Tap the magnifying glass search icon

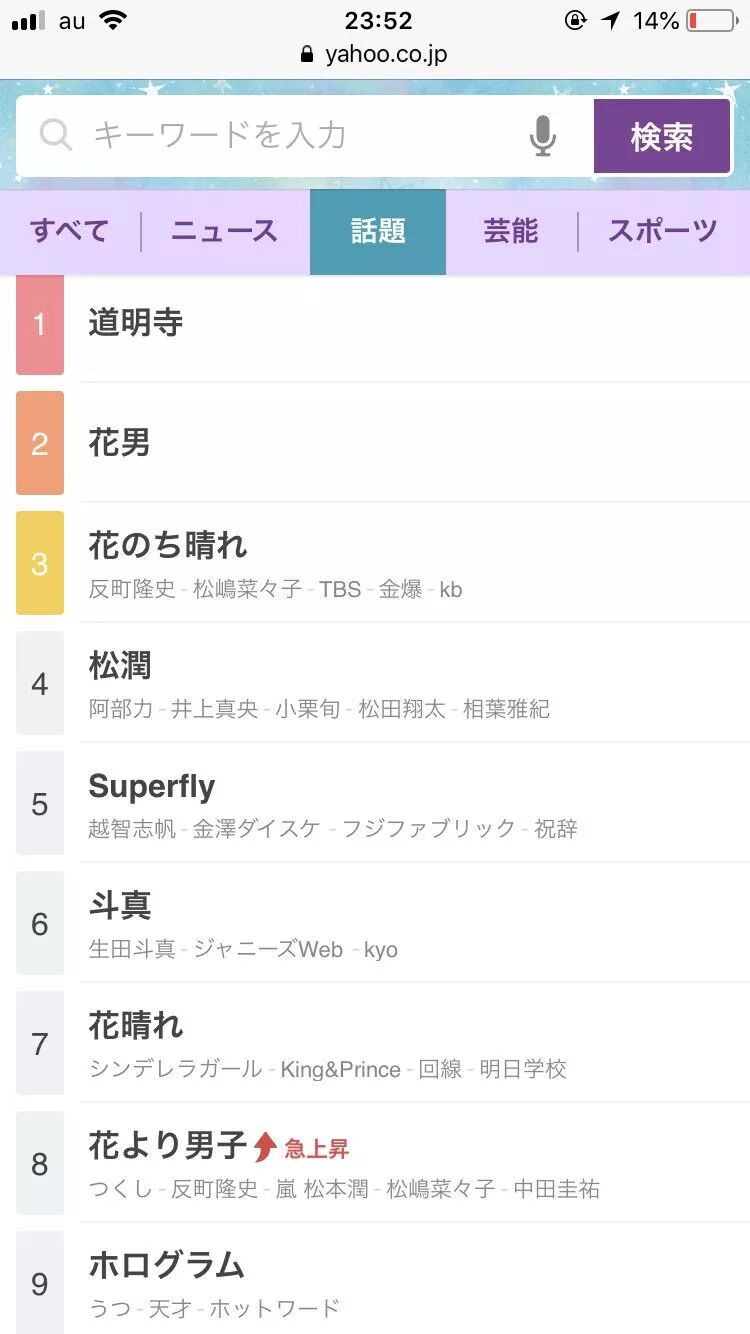56,135
